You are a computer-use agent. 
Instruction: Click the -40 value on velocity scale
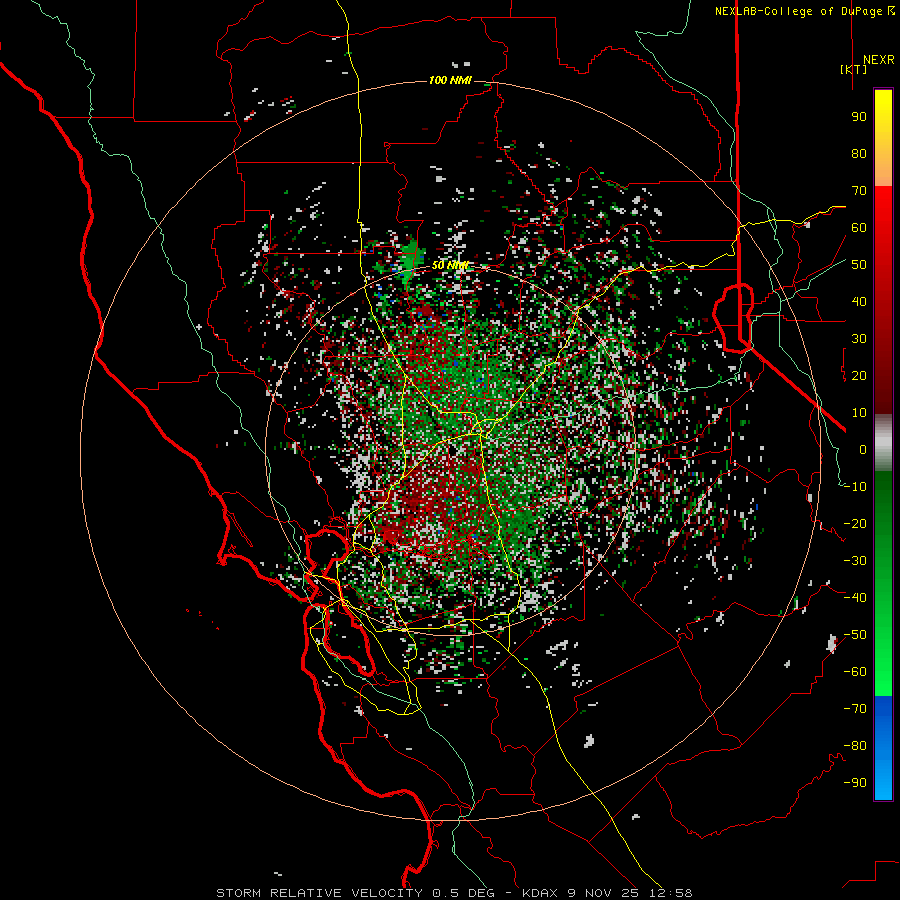point(855,598)
